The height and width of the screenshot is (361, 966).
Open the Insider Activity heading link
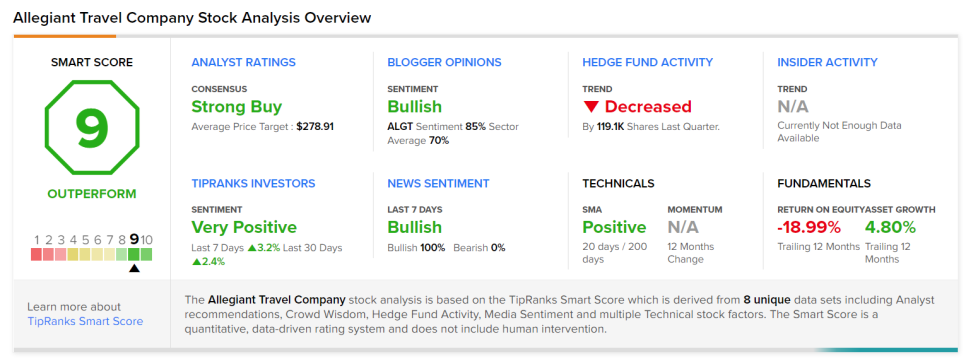[x=827, y=62]
